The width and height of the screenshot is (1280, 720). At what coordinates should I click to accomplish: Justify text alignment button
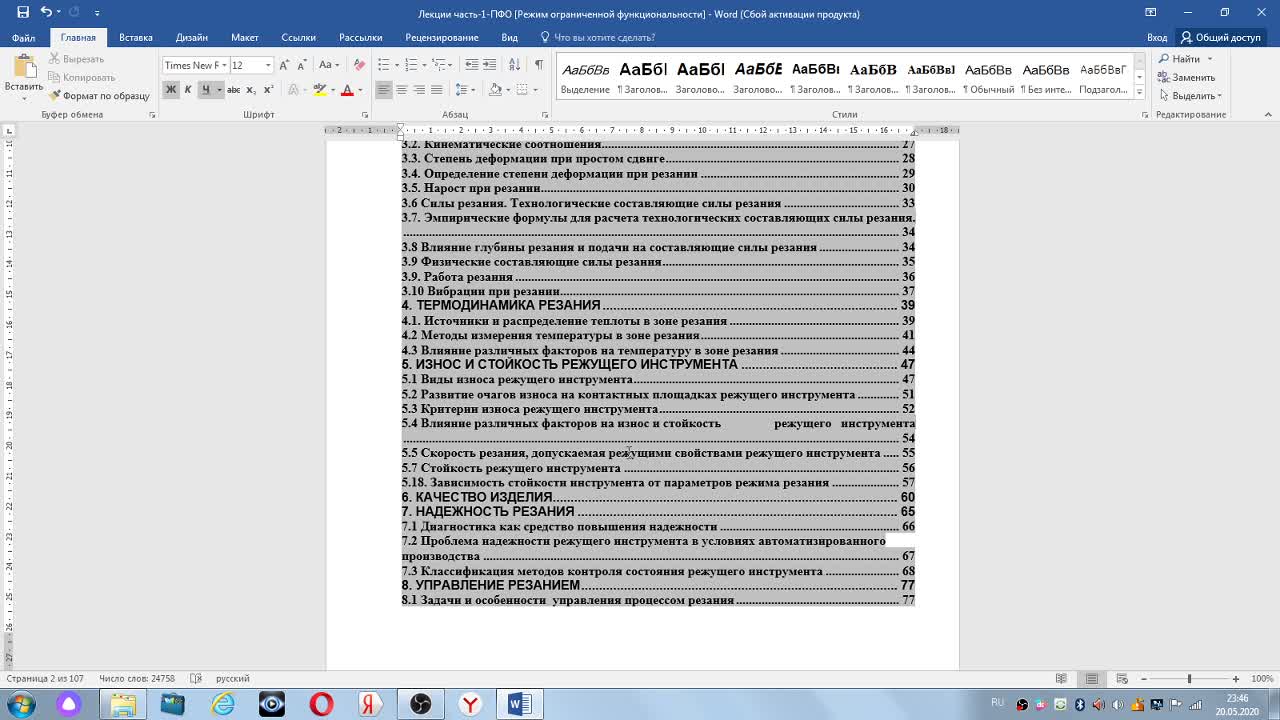[x=436, y=90]
